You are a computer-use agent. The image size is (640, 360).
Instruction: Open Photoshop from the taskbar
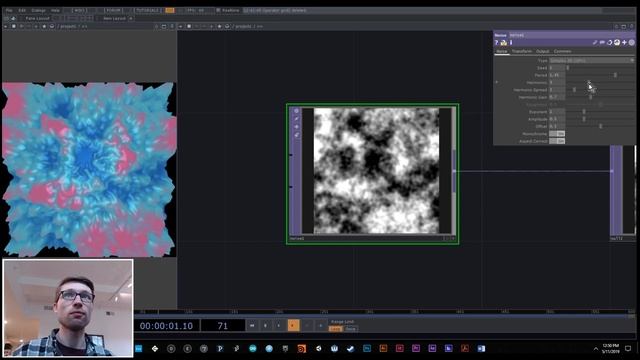[x=367, y=348]
